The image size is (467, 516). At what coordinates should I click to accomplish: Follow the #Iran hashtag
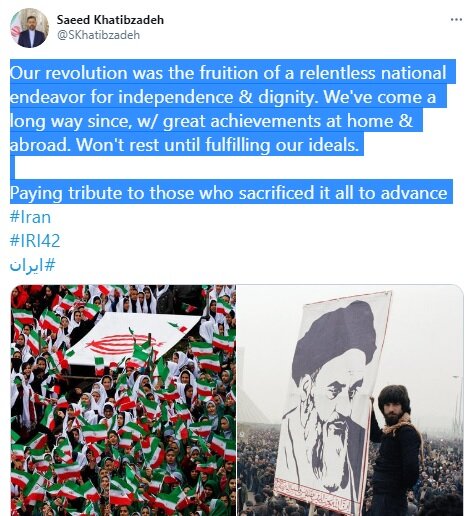point(30,217)
